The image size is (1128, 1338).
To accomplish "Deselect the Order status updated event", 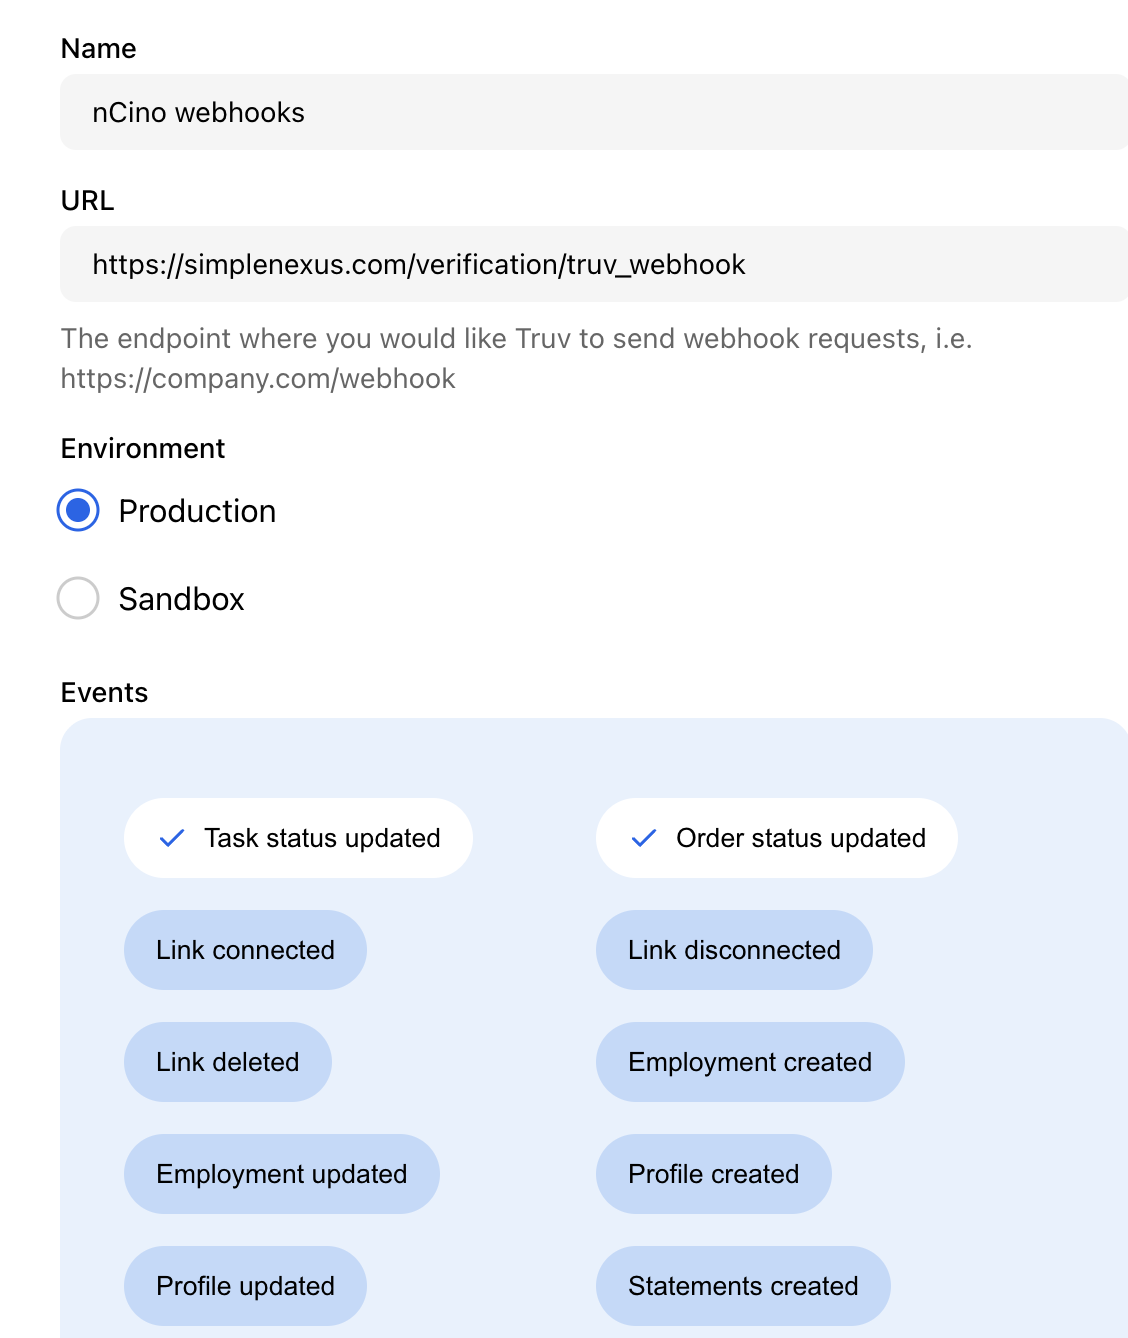I will coord(777,838).
